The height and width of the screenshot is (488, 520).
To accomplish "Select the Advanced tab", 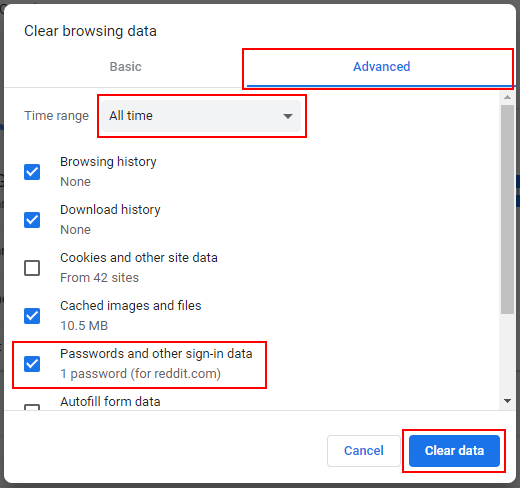I will point(381,67).
